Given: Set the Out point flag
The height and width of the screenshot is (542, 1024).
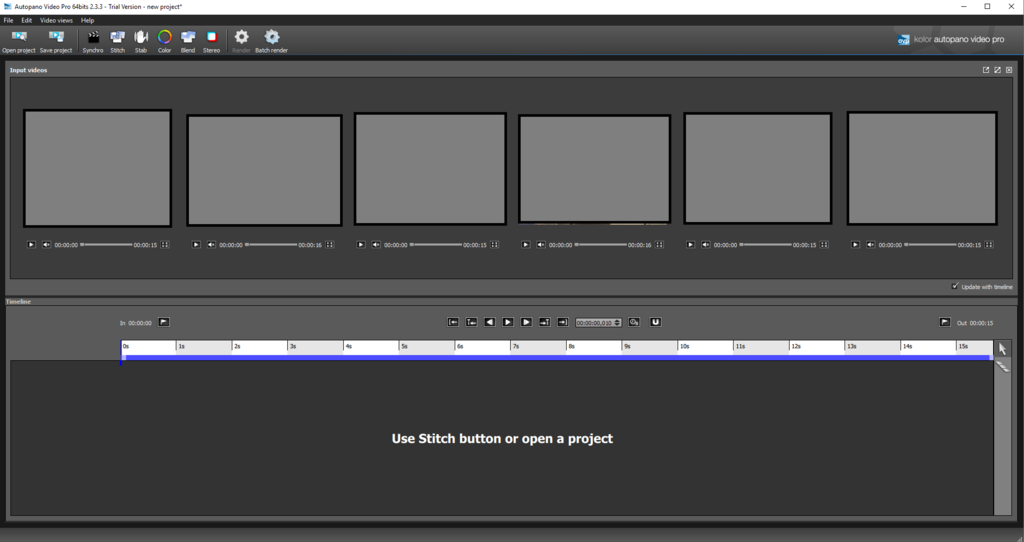Looking at the screenshot, I should [x=945, y=322].
